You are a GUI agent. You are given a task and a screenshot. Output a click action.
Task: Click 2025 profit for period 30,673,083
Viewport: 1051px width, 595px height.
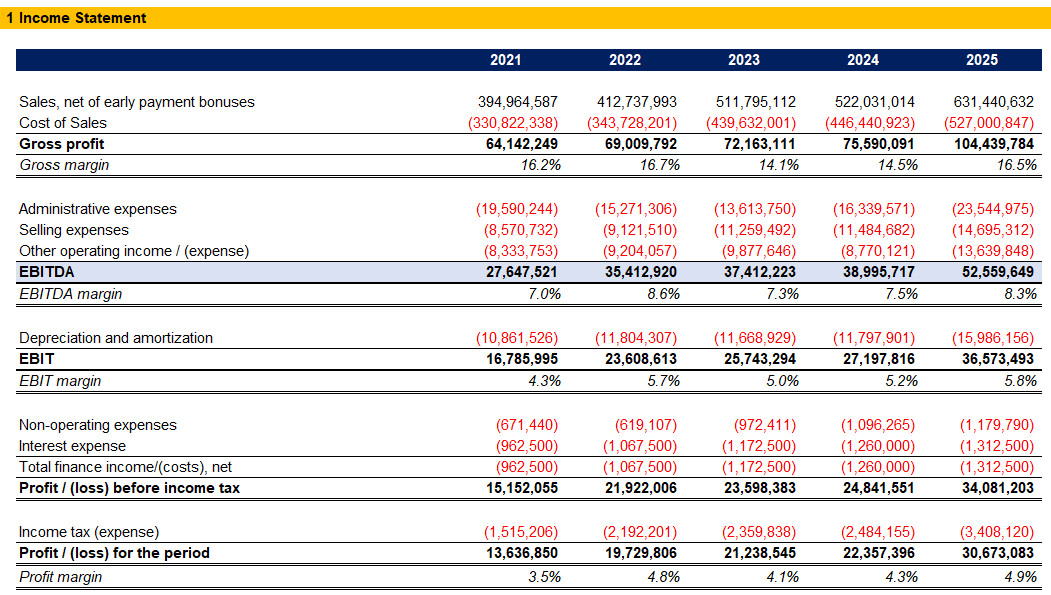997,553
